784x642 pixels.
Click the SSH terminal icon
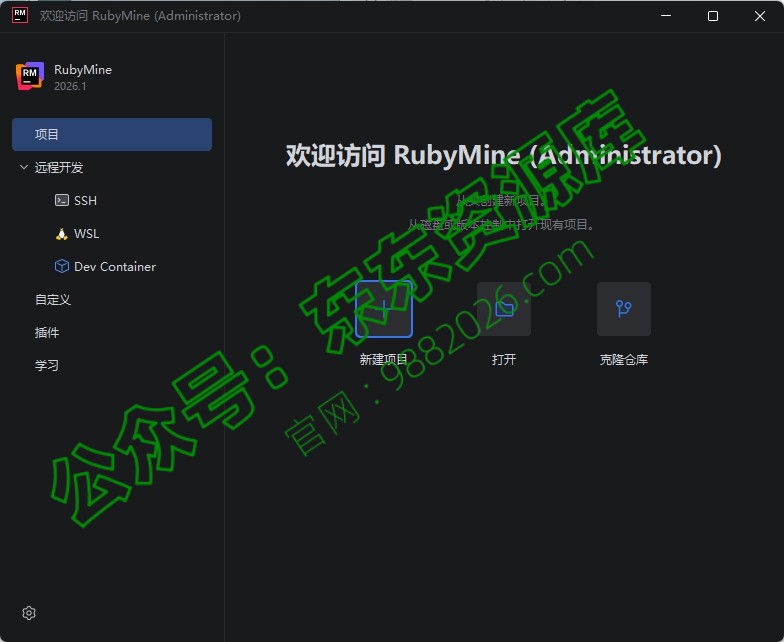point(62,200)
